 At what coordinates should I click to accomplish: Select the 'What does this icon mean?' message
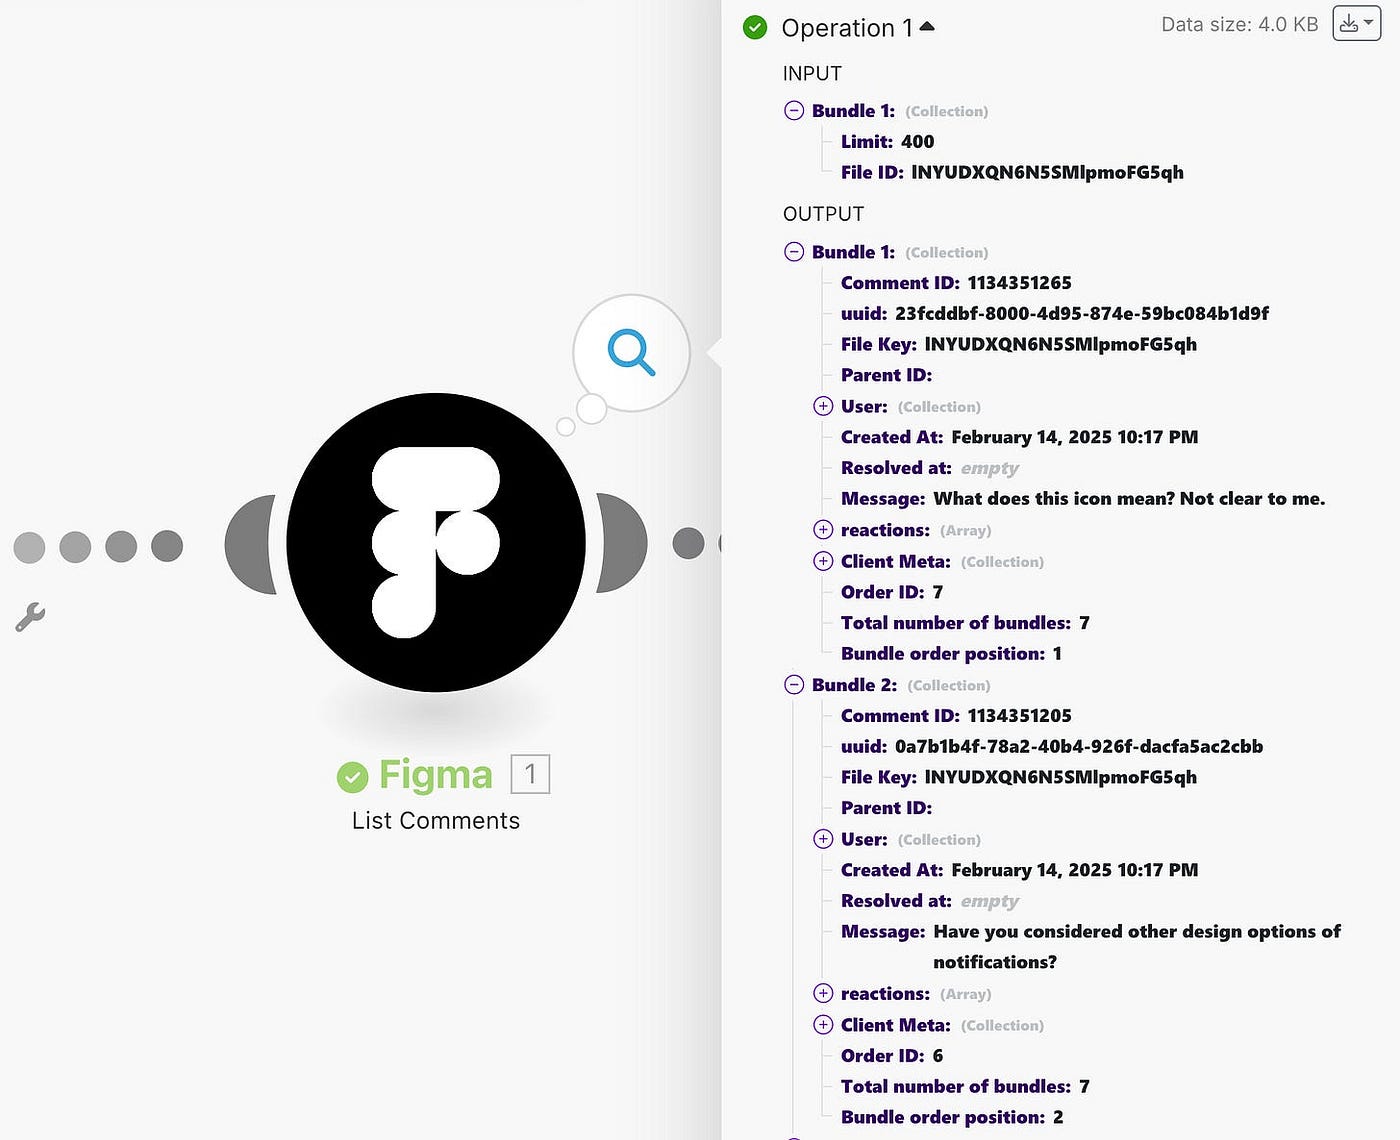pyautogui.click(x=1129, y=499)
